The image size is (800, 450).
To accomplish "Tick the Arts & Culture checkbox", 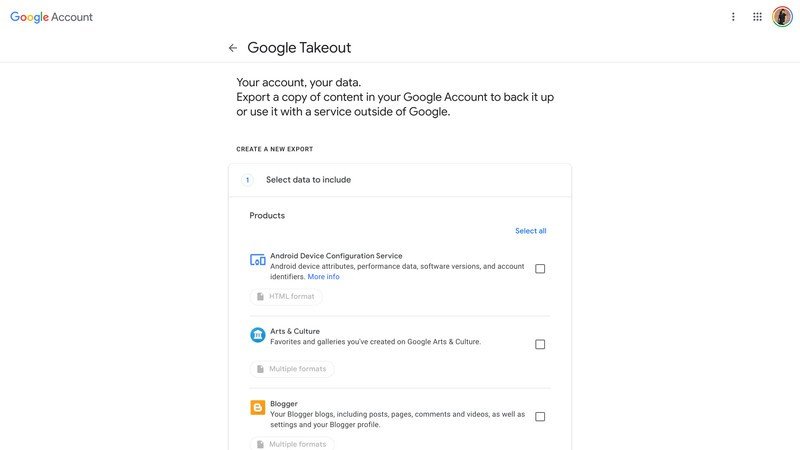I will point(540,344).
